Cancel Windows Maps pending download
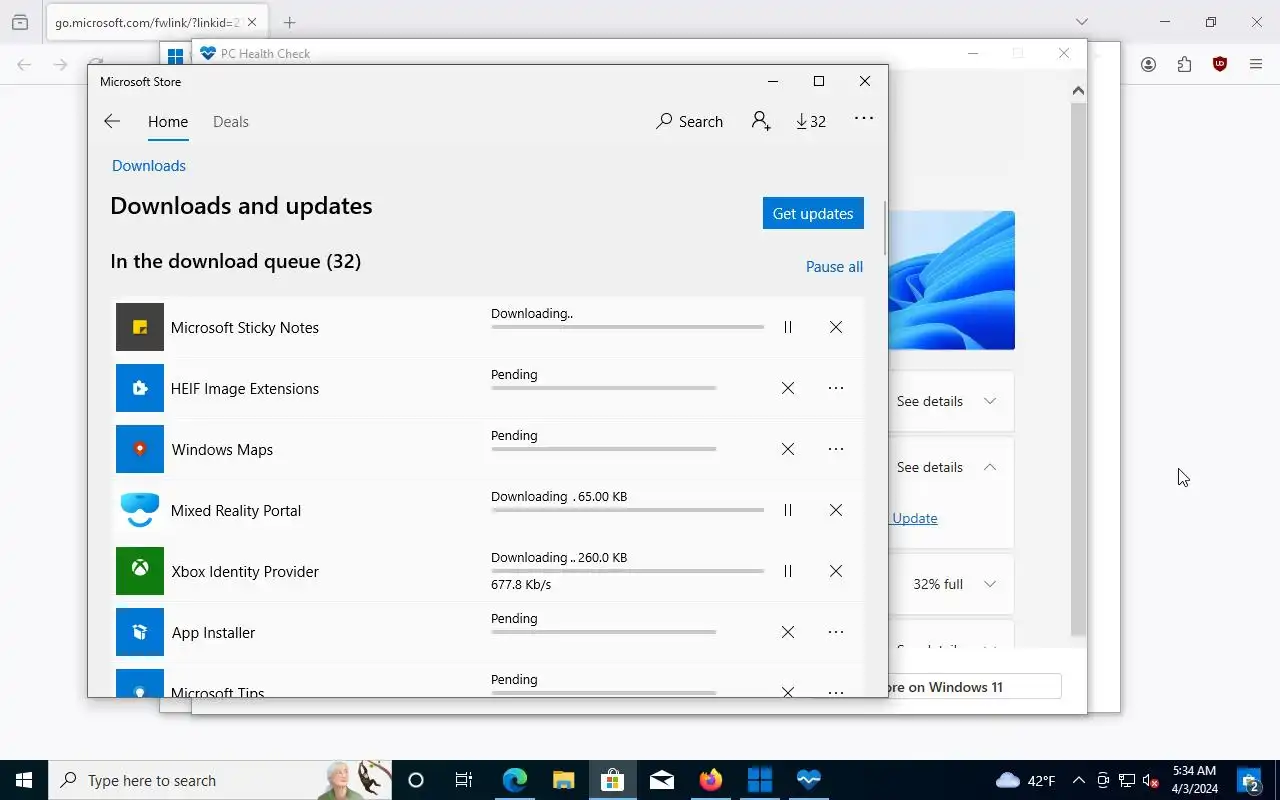Viewport: 1280px width, 800px height. tap(788, 449)
